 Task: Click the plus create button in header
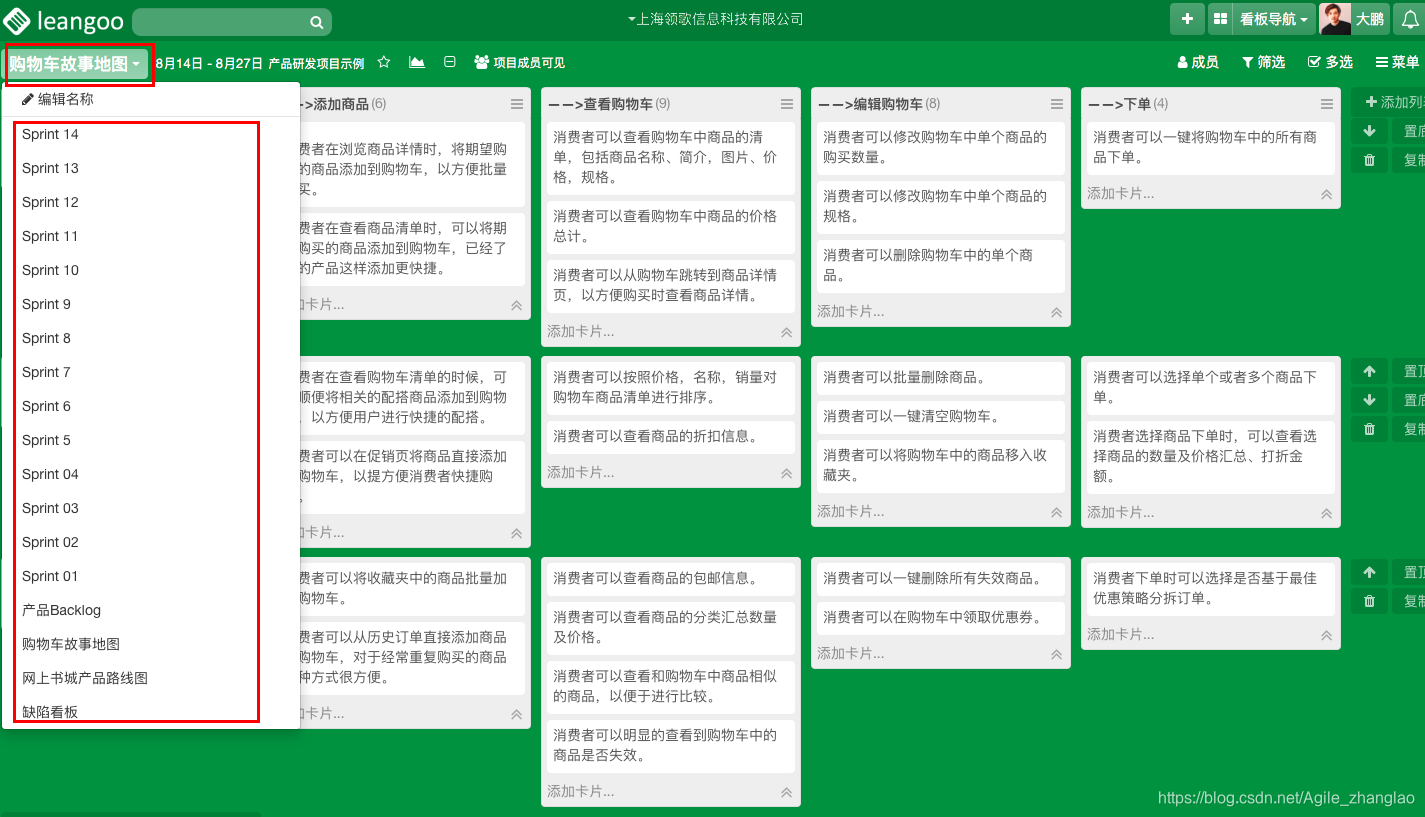pyautogui.click(x=1187, y=19)
